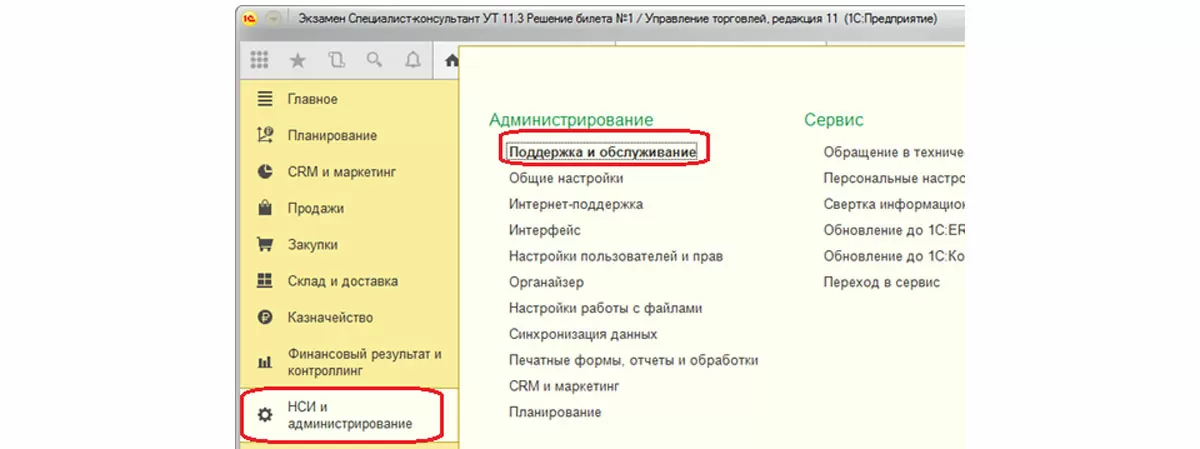This screenshot has height=449, width=1200.
Task: Open Настройки работы с файлами
Action: tap(605, 308)
